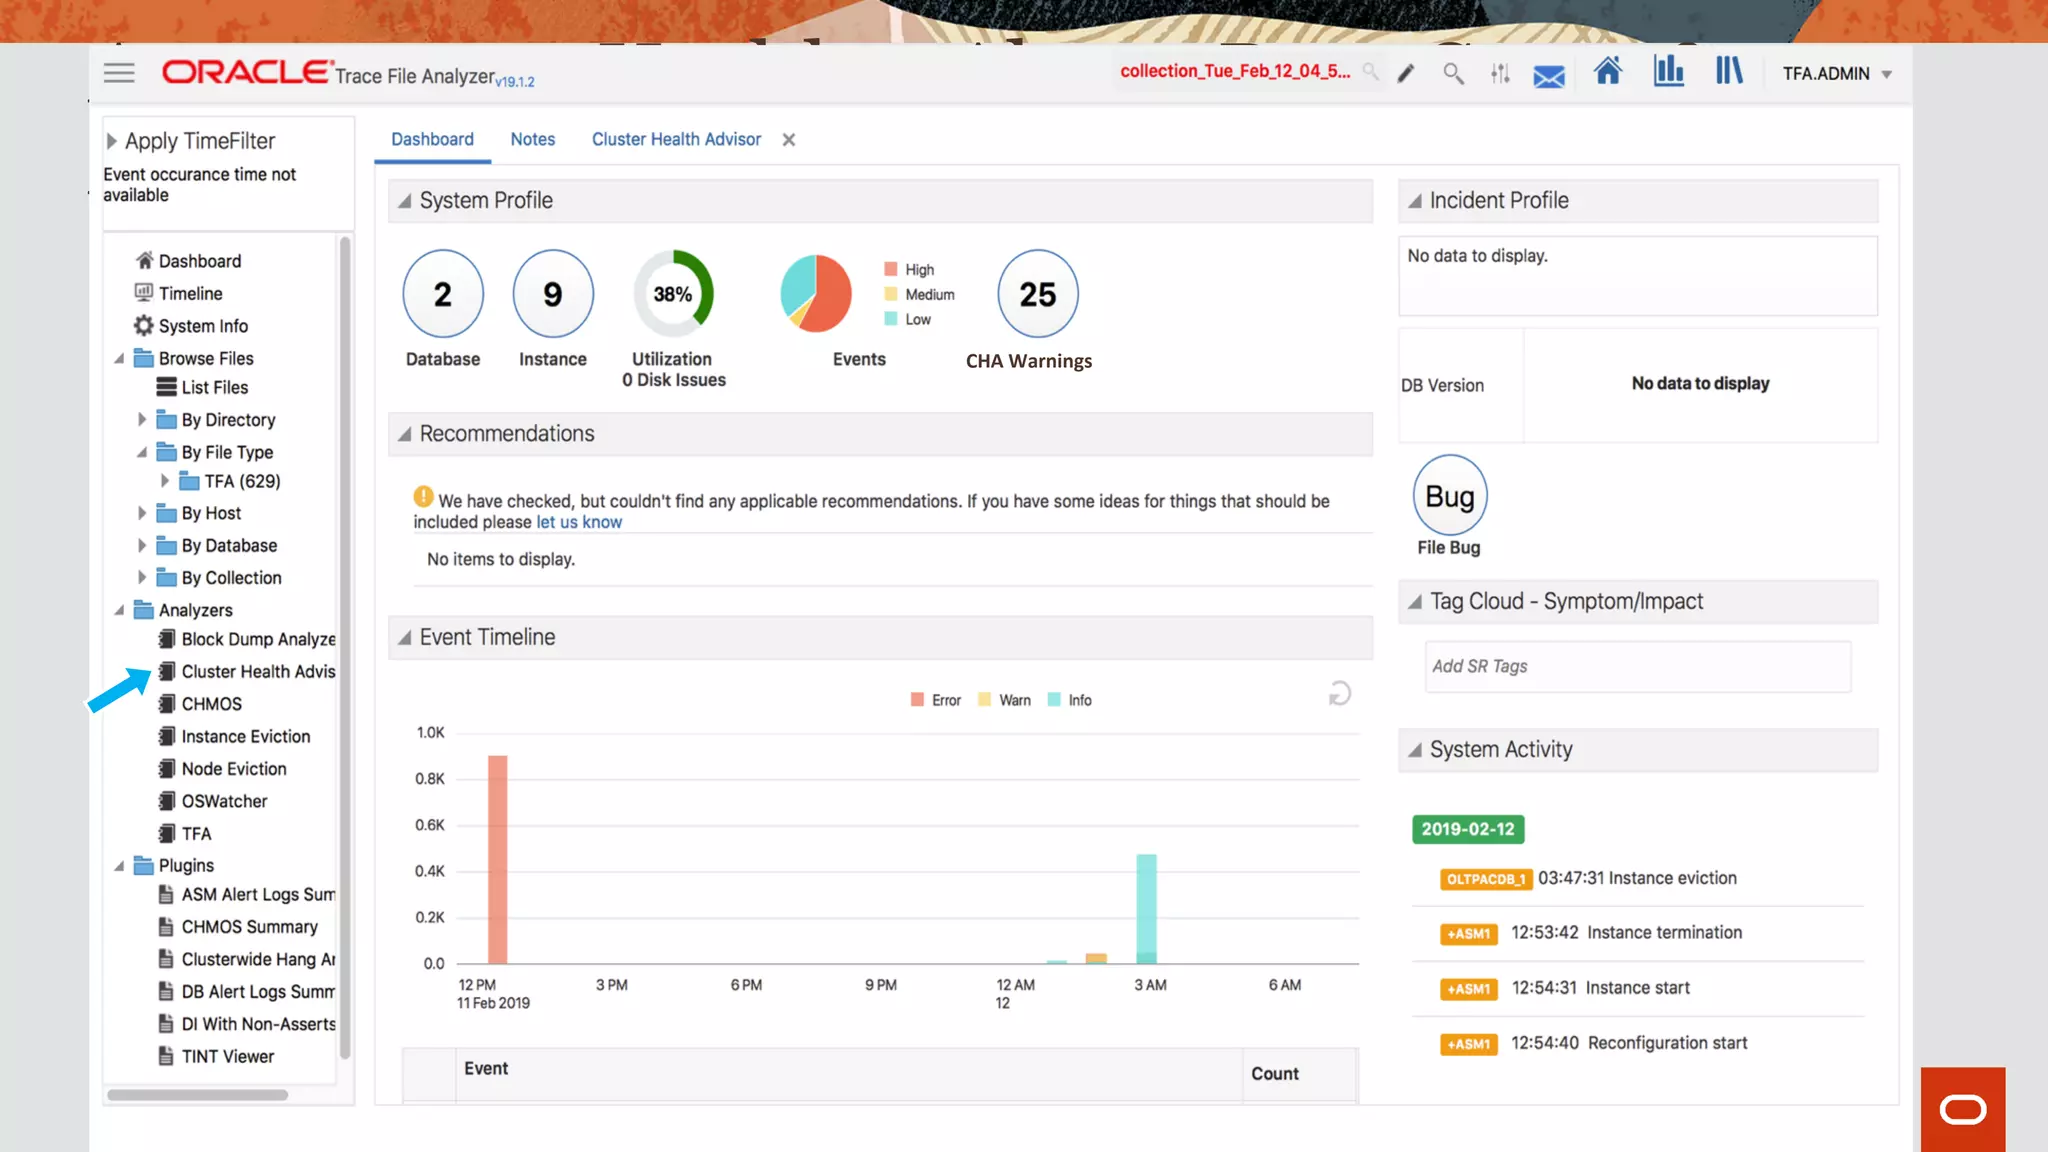This screenshot has width=2048, height=1152.
Task: Refresh the Event Timeline chart
Action: (1340, 693)
